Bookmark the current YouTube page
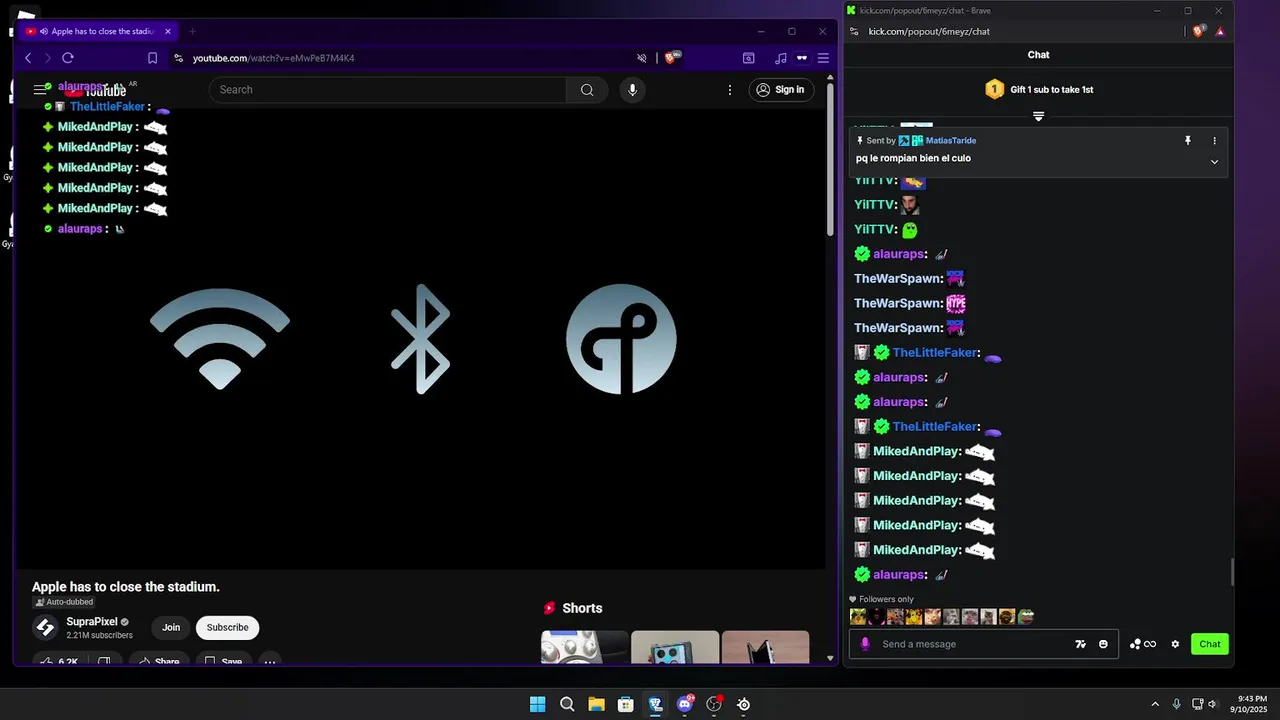The width and height of the screenshot is (1280, 720). pyautogui.click(x=152, y=58)
